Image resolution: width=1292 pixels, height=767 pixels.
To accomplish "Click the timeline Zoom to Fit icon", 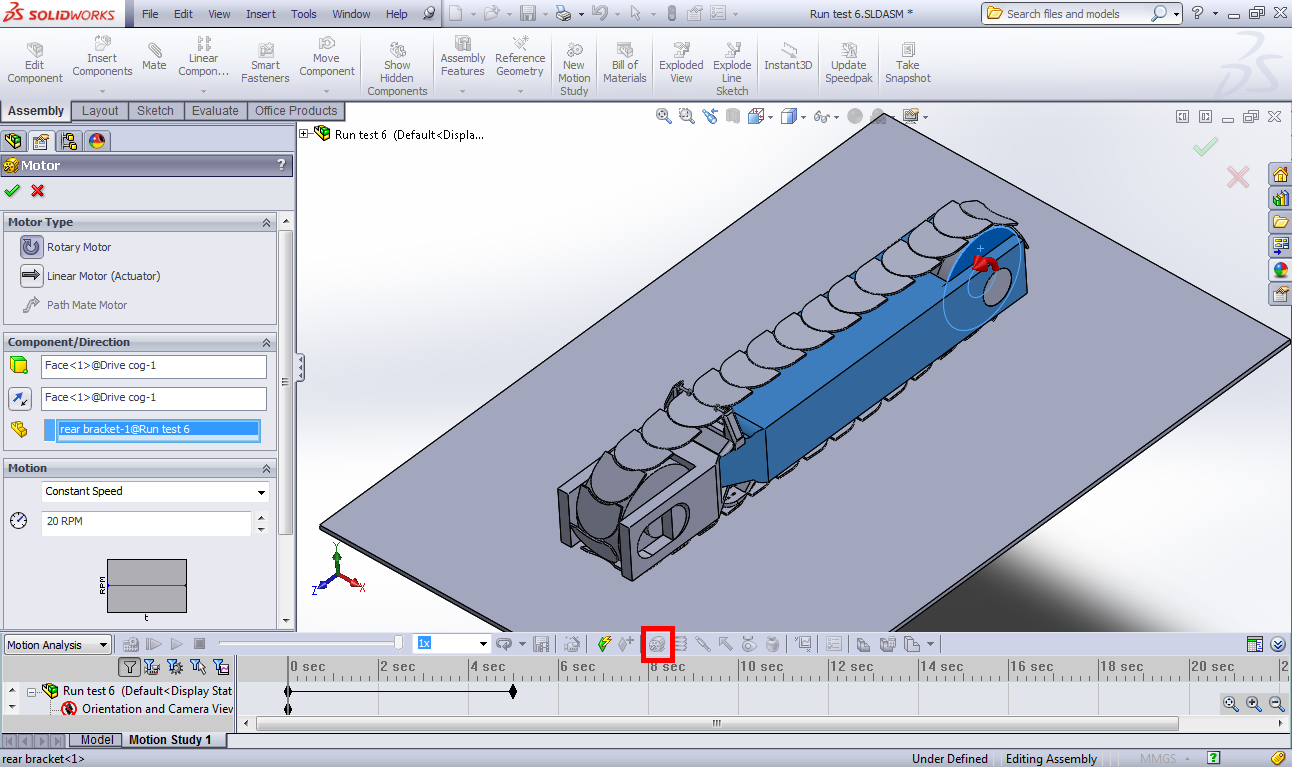I will (x=1231, y=704).
